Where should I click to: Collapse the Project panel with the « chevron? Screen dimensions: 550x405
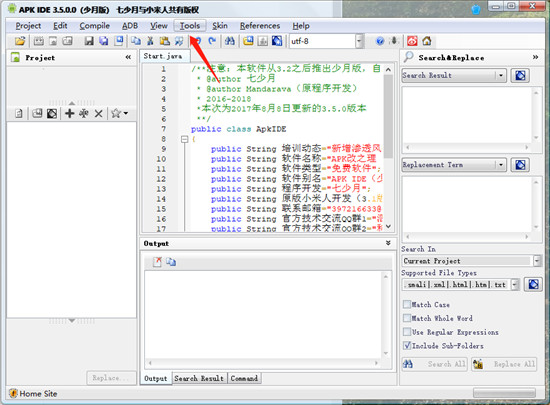128,57
